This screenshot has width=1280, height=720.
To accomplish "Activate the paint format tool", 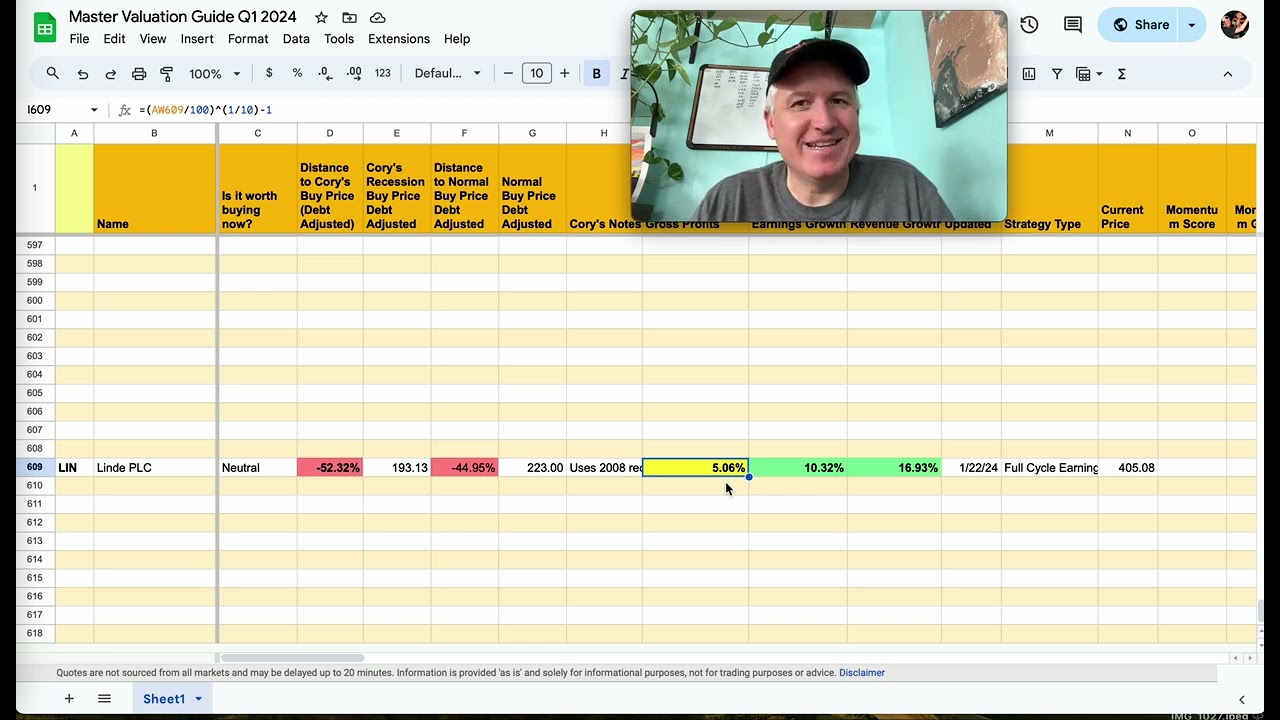I will pos(167,73).
